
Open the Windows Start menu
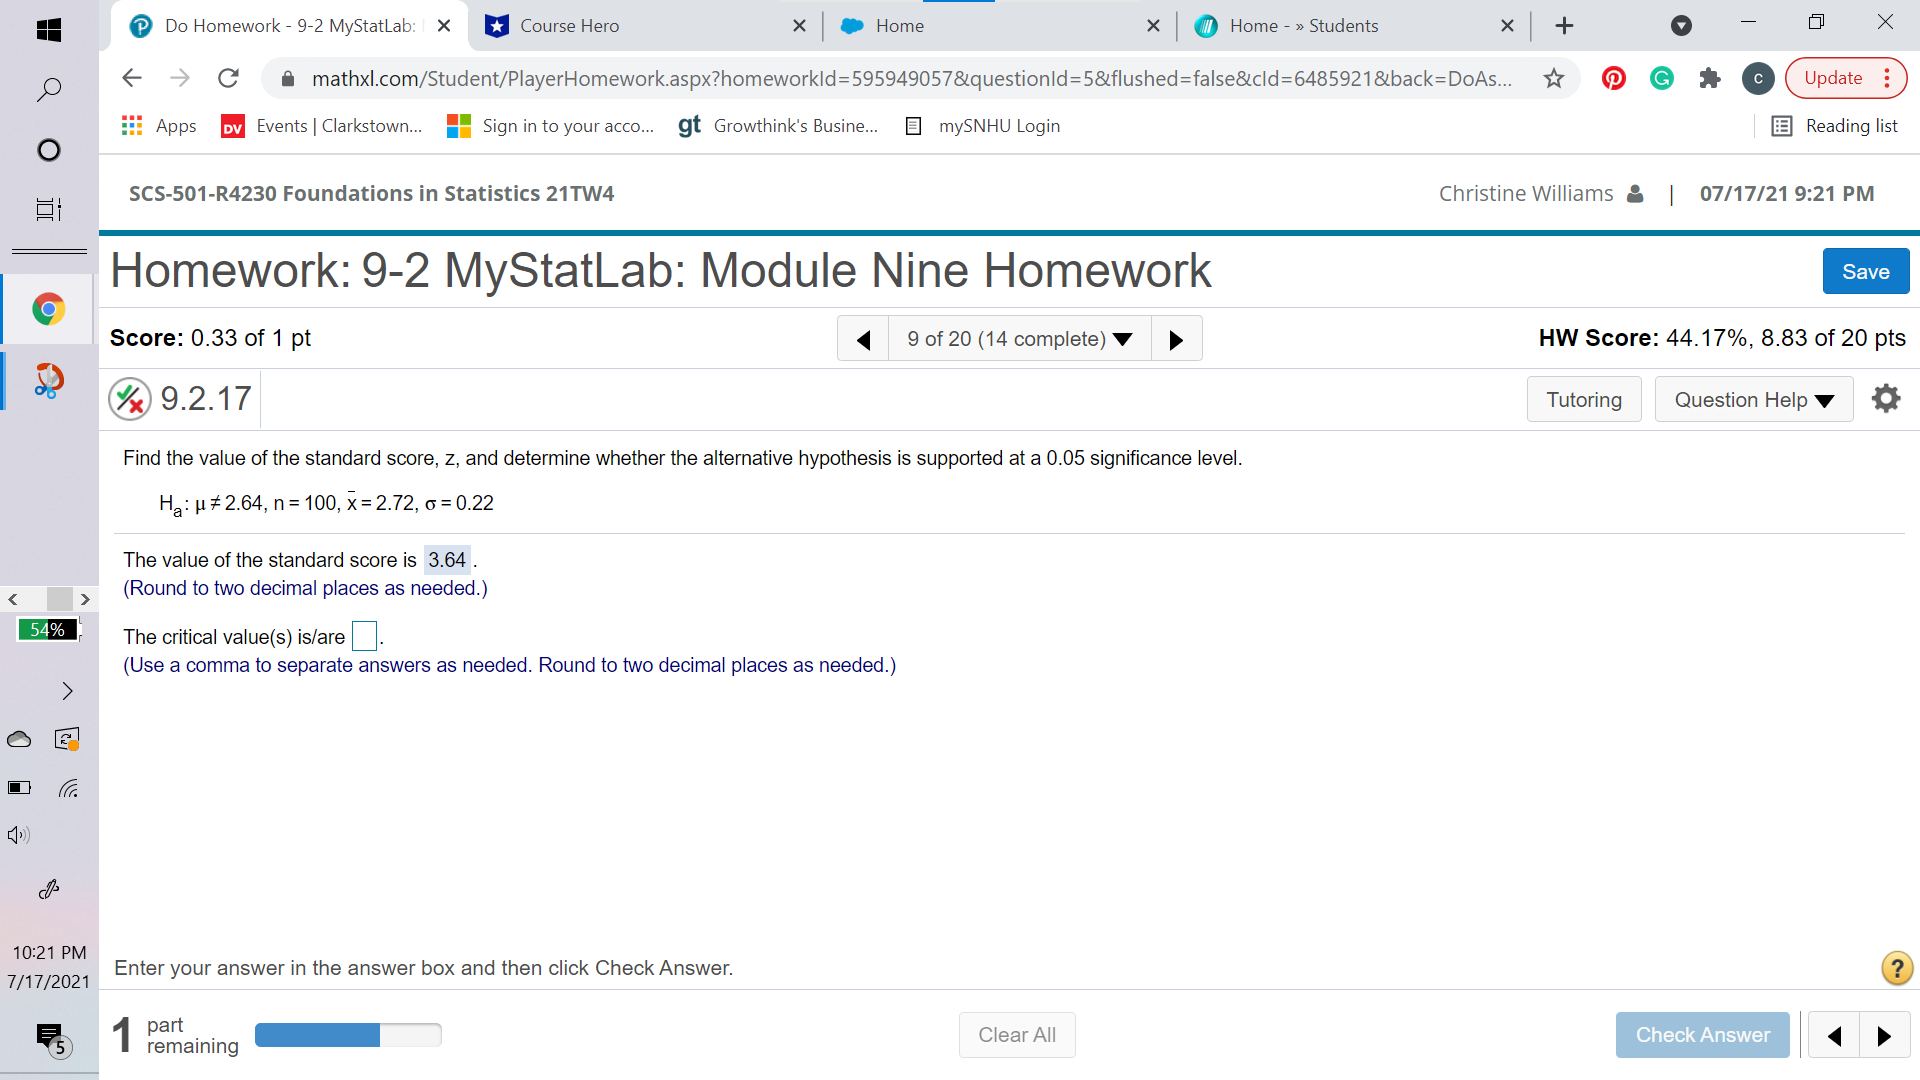(x=48, y=30)
